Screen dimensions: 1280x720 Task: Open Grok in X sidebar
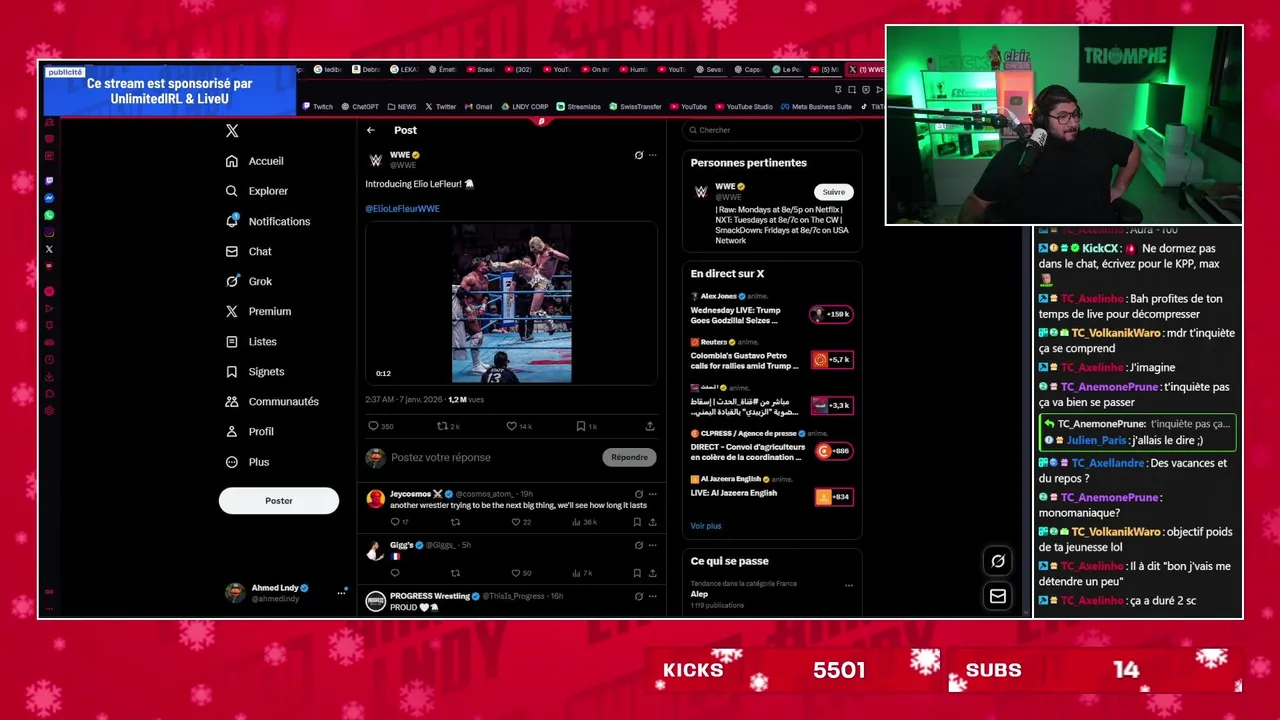[x=249, y=281]
